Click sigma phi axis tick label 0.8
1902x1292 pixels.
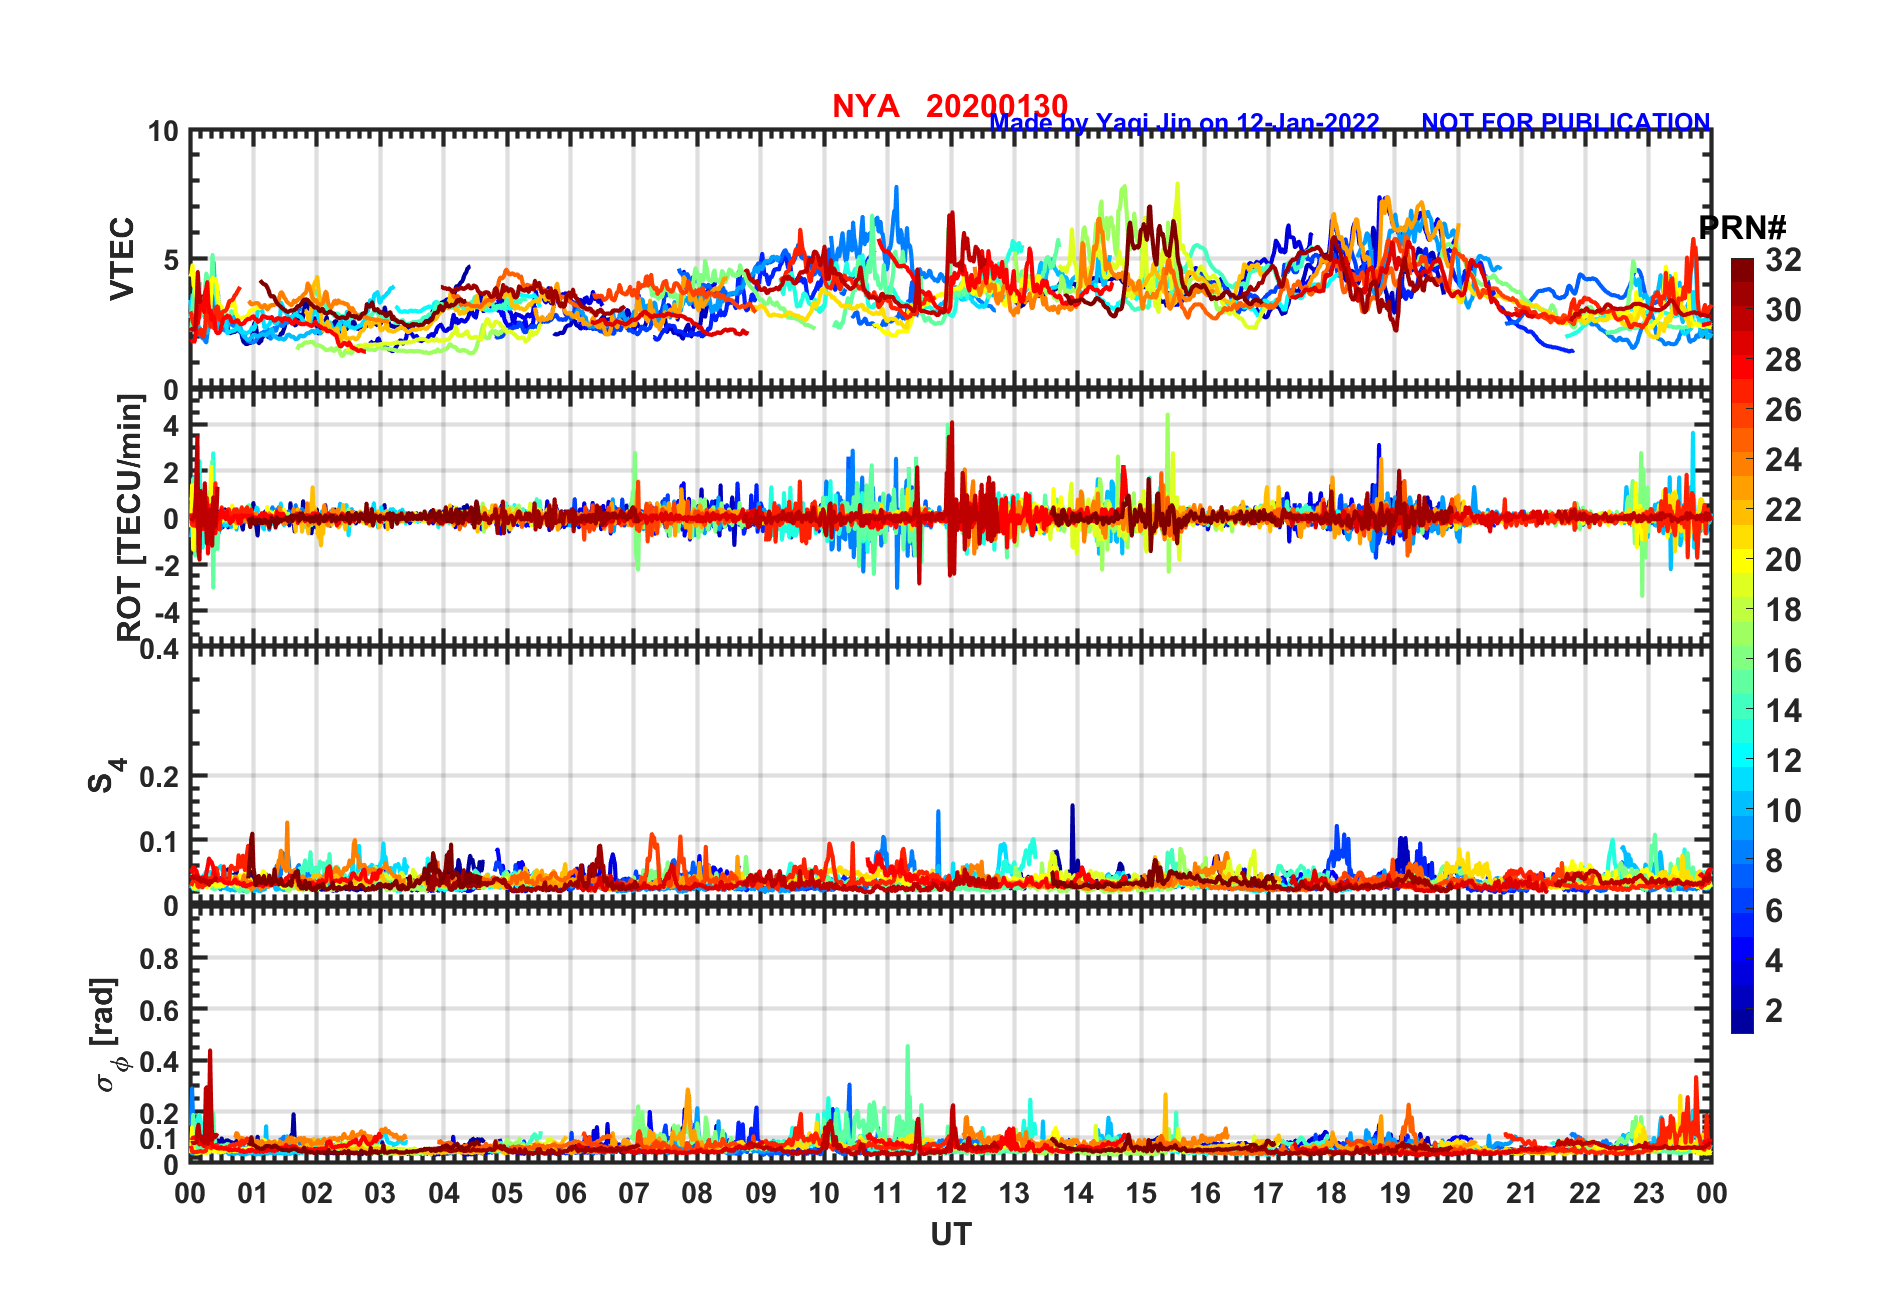coord(159,959)
